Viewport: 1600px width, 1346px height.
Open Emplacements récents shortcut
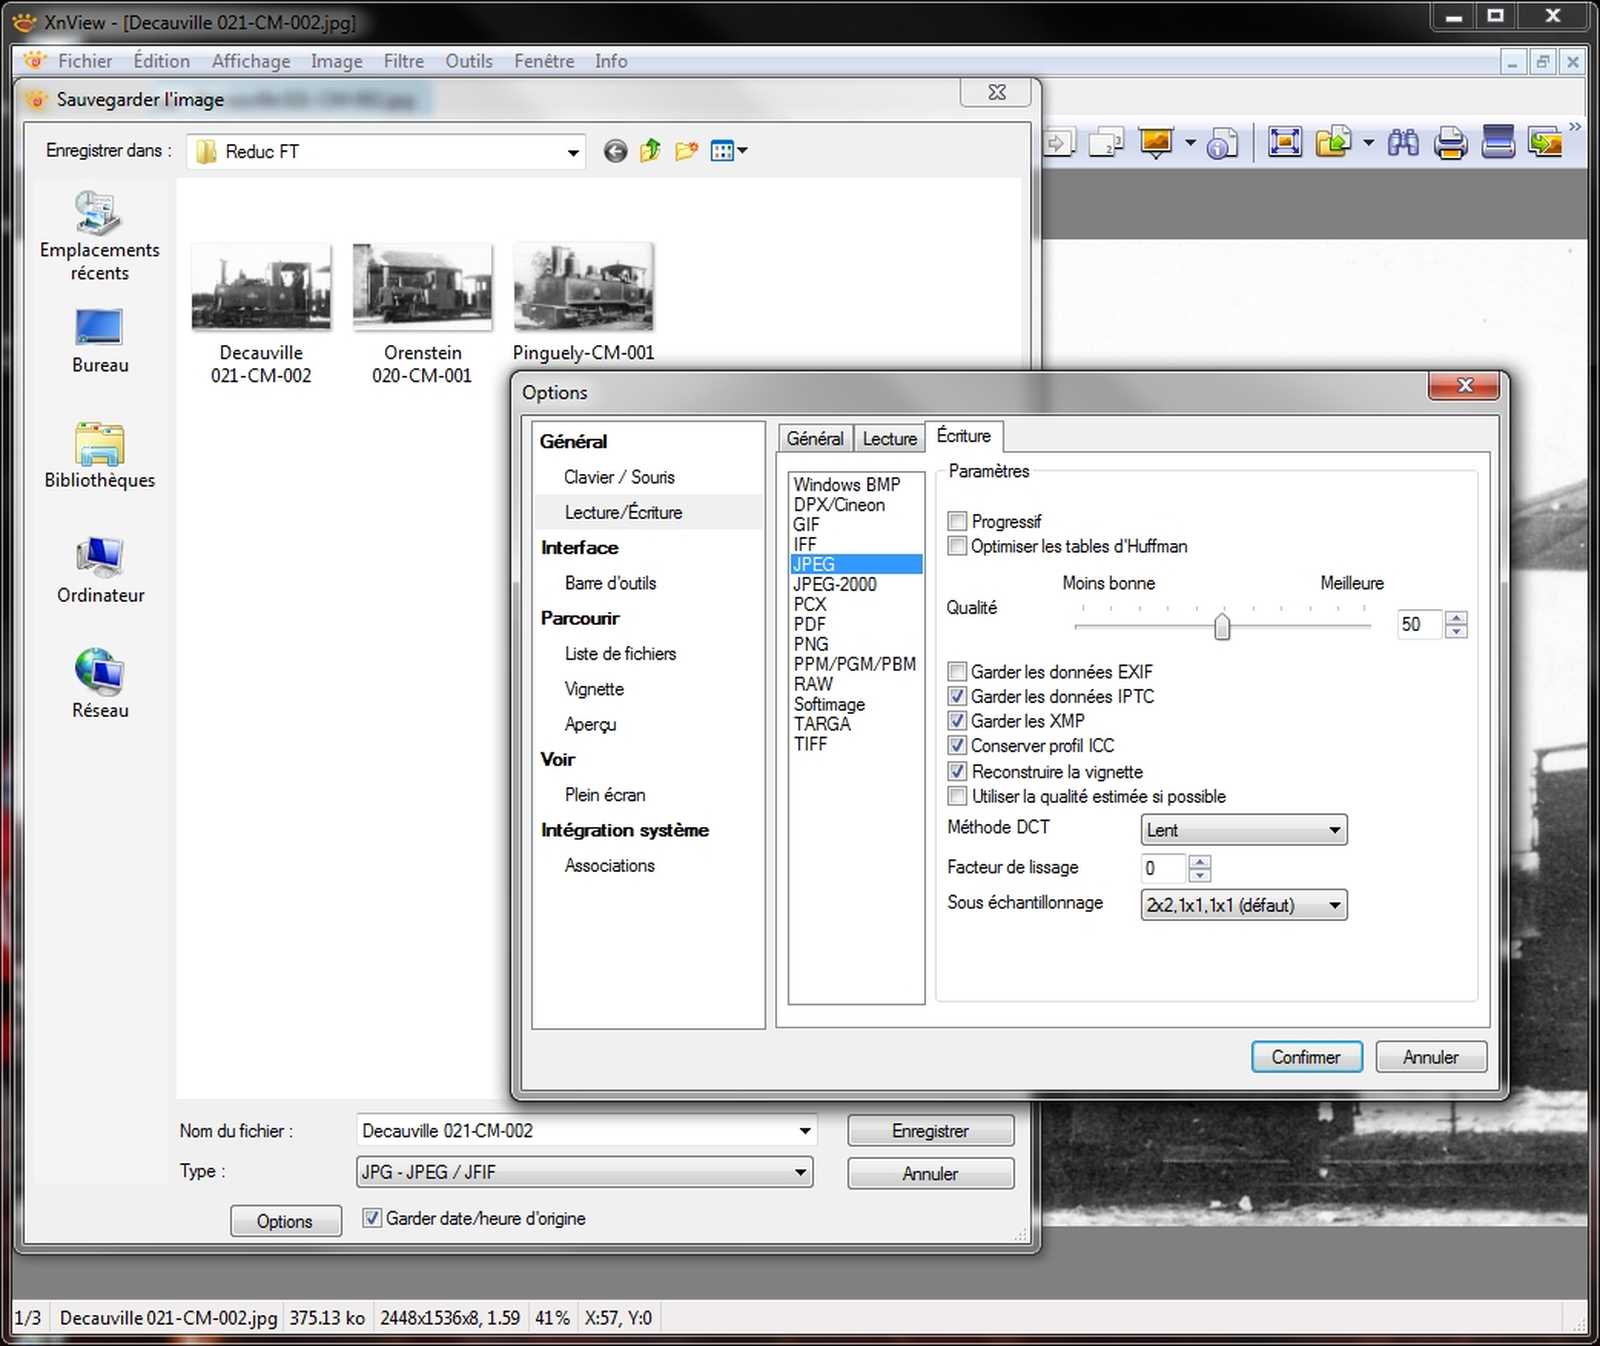100,236
